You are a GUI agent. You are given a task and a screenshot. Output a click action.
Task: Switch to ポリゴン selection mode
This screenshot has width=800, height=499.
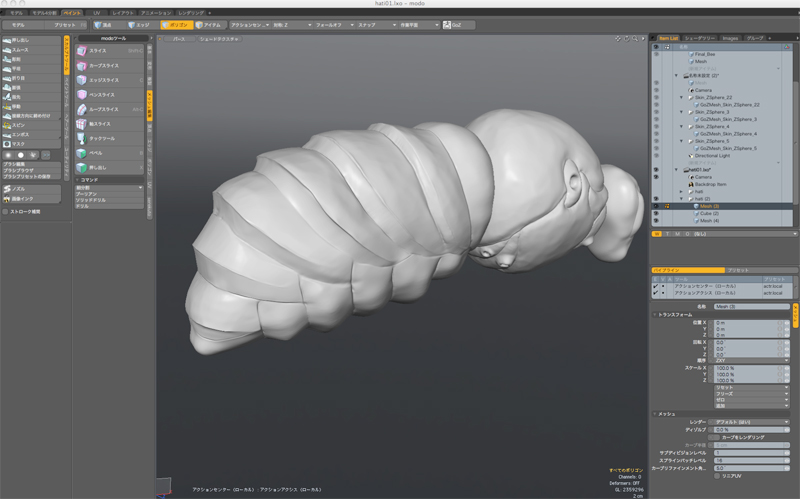tap(177, 25)
